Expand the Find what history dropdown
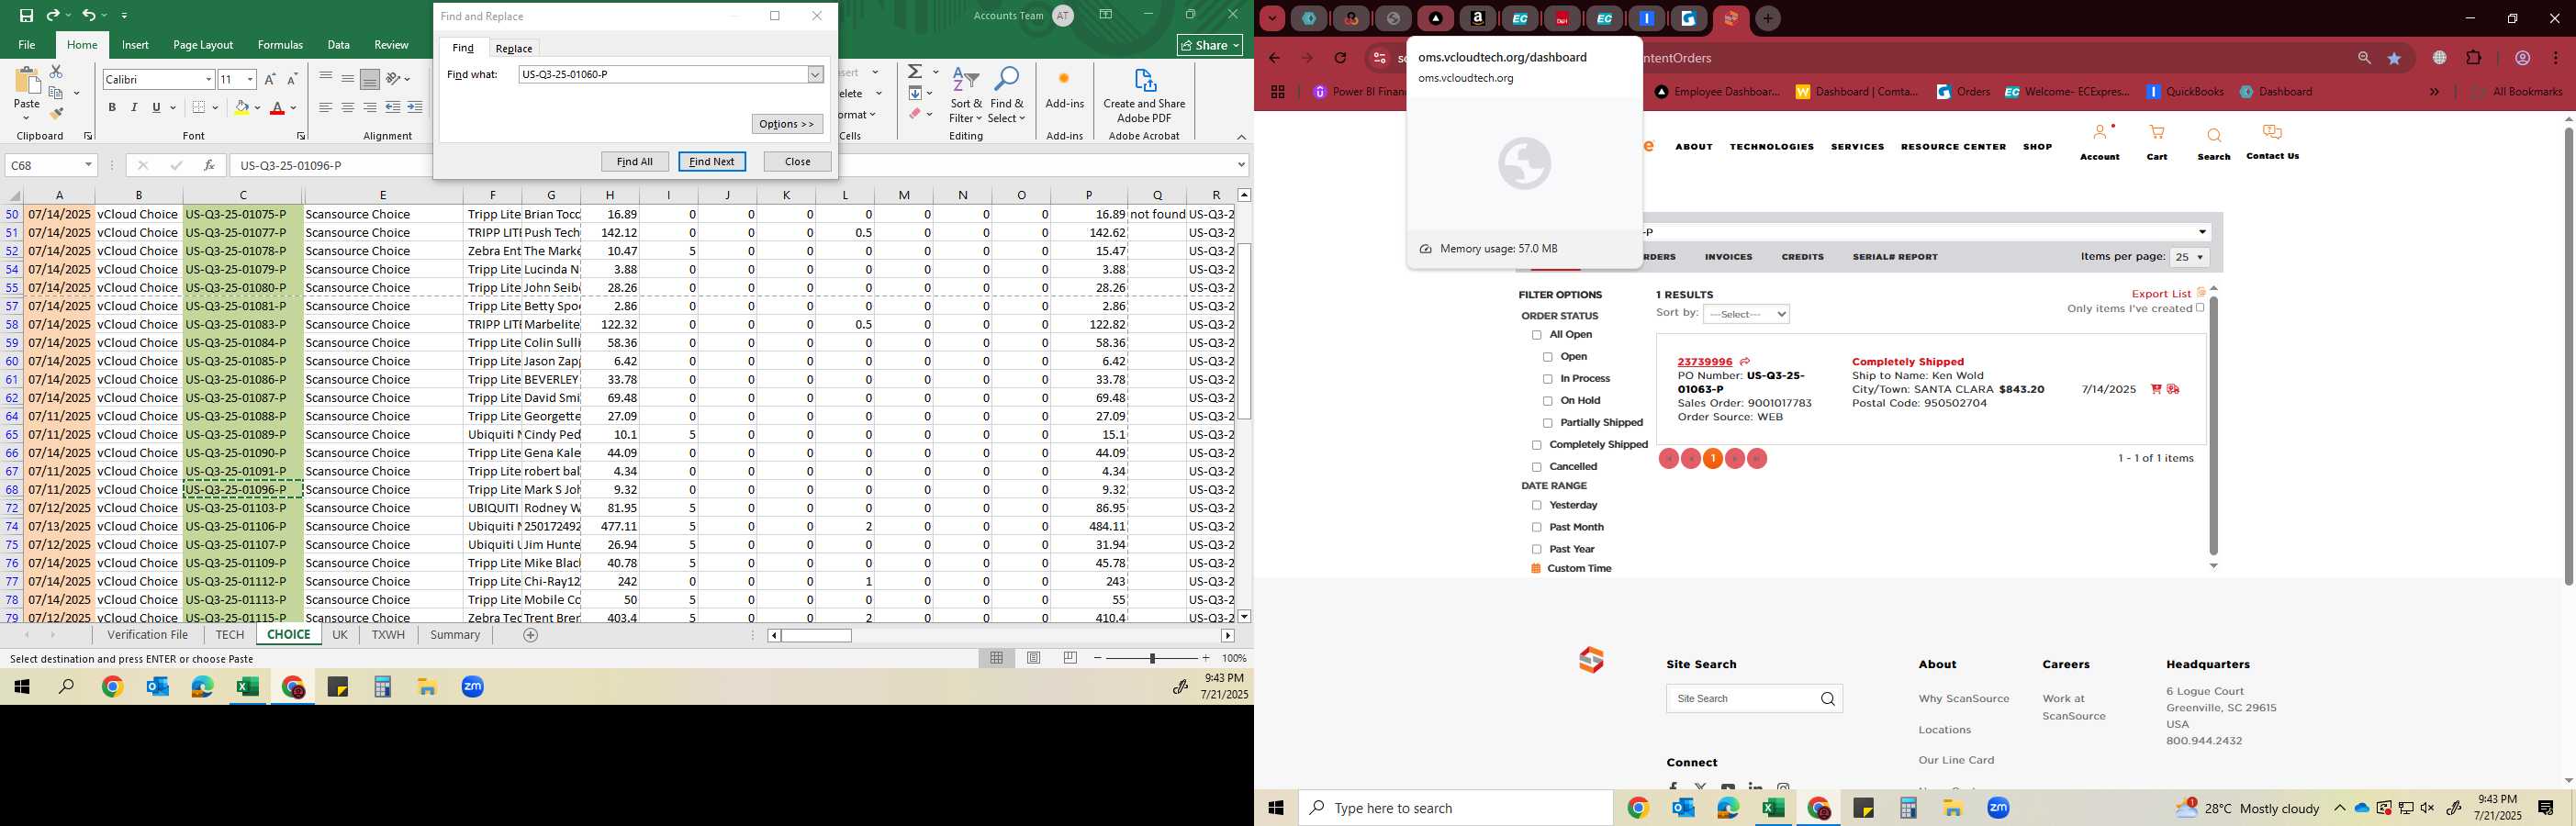The width and height of the screenshot is (2576, 826). coord(815,75)
